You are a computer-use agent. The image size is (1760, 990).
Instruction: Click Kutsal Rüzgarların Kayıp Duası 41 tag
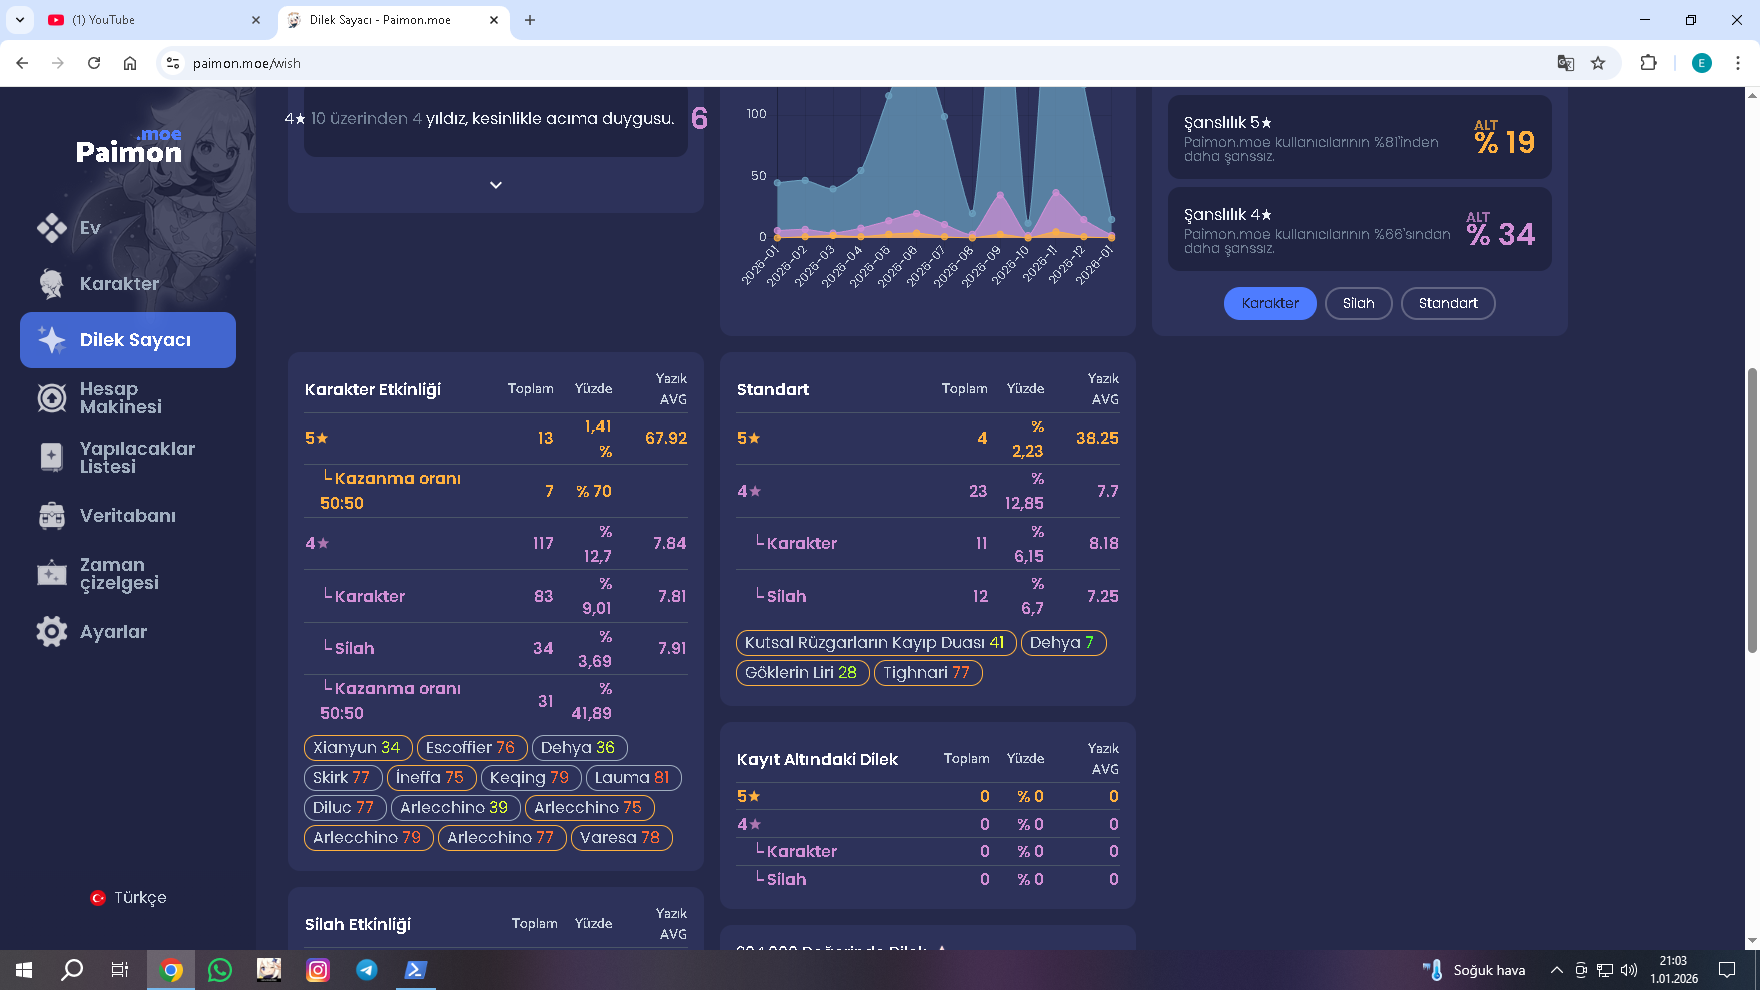(x=876, y=643)
